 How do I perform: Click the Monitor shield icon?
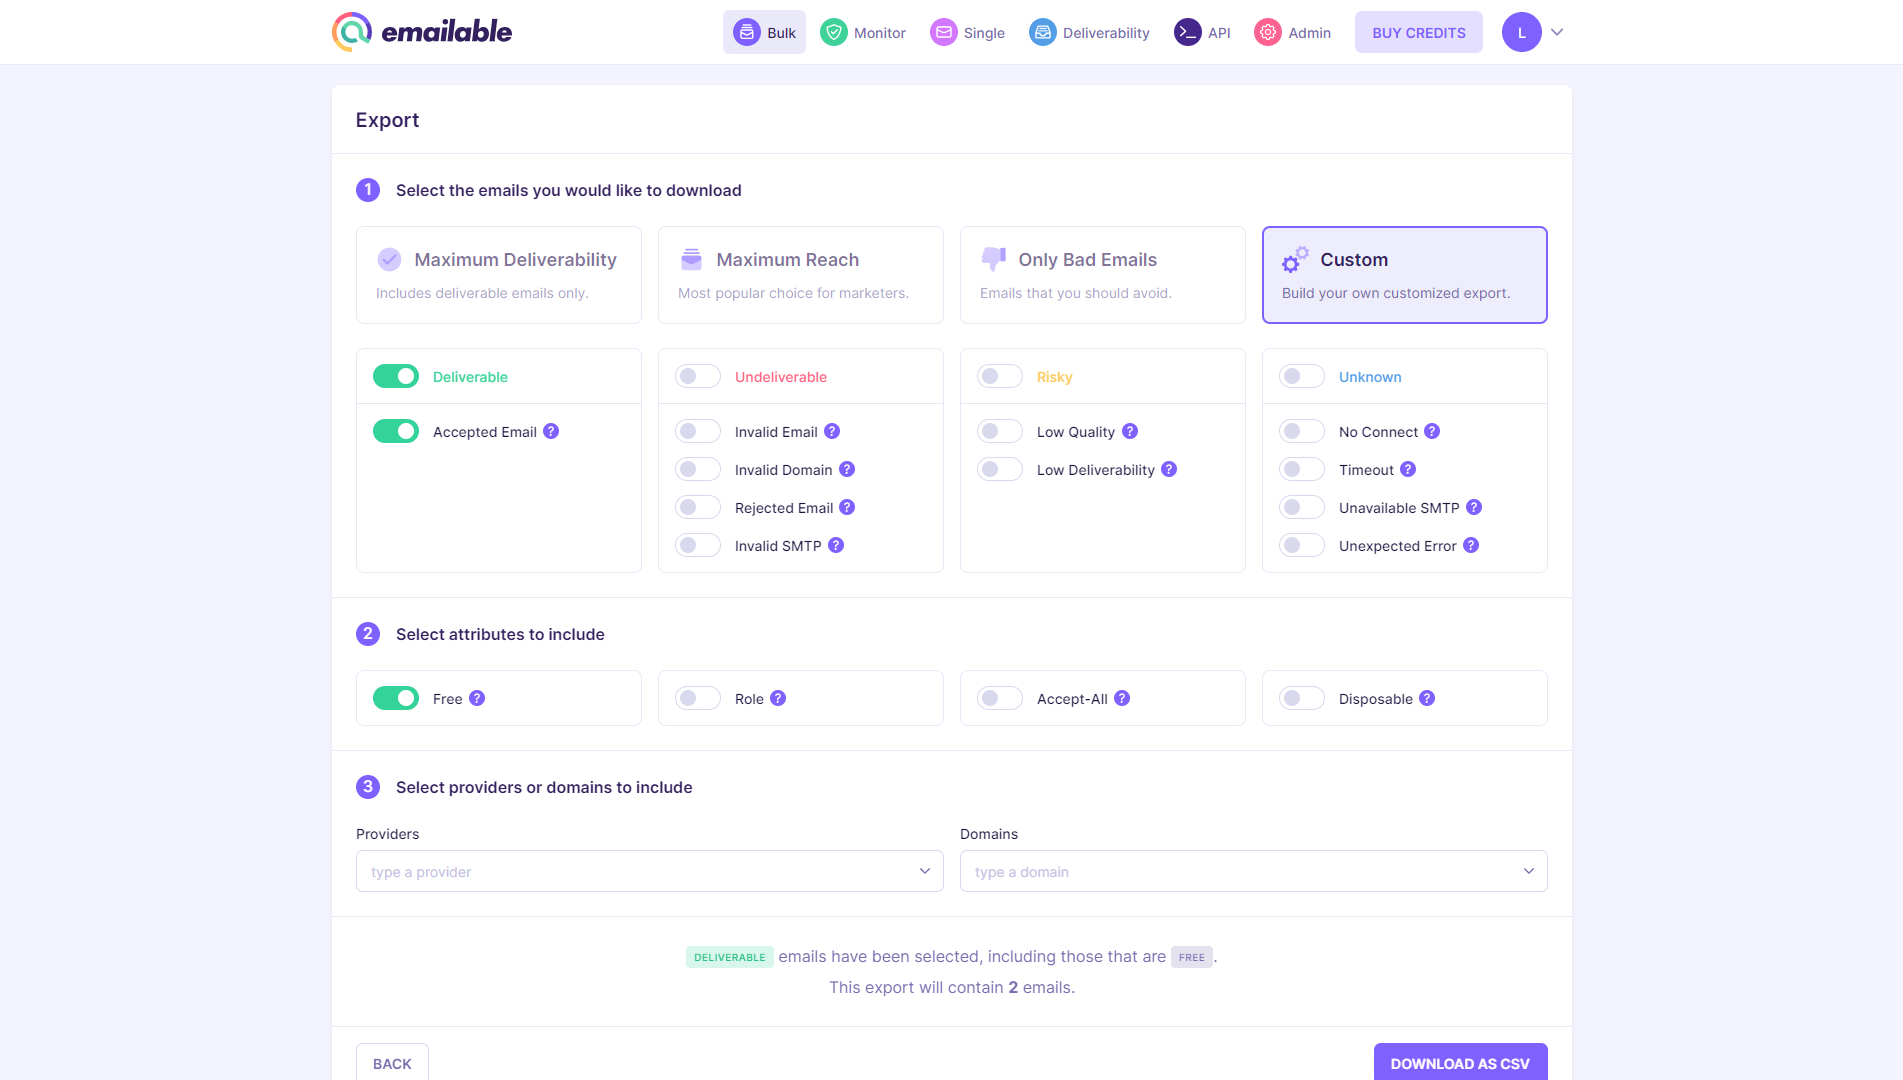coord(833,31)
